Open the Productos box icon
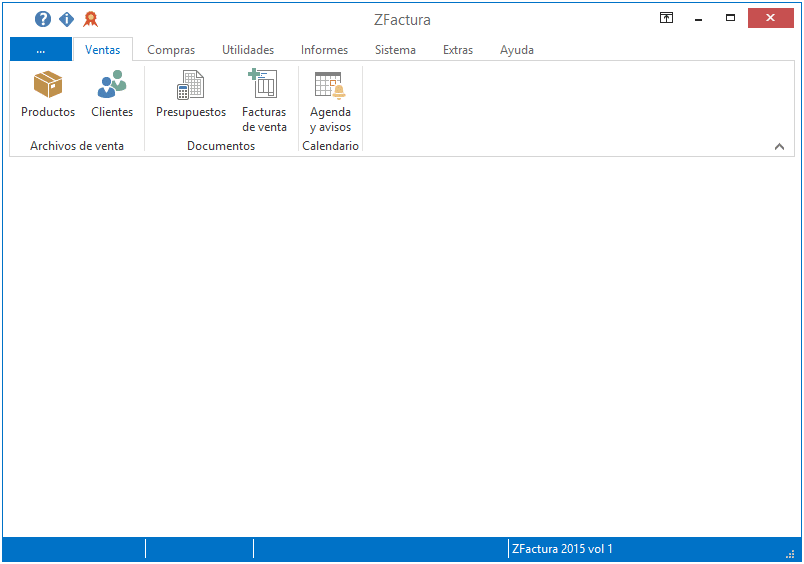The image size is (804, 564). (48, 85)
